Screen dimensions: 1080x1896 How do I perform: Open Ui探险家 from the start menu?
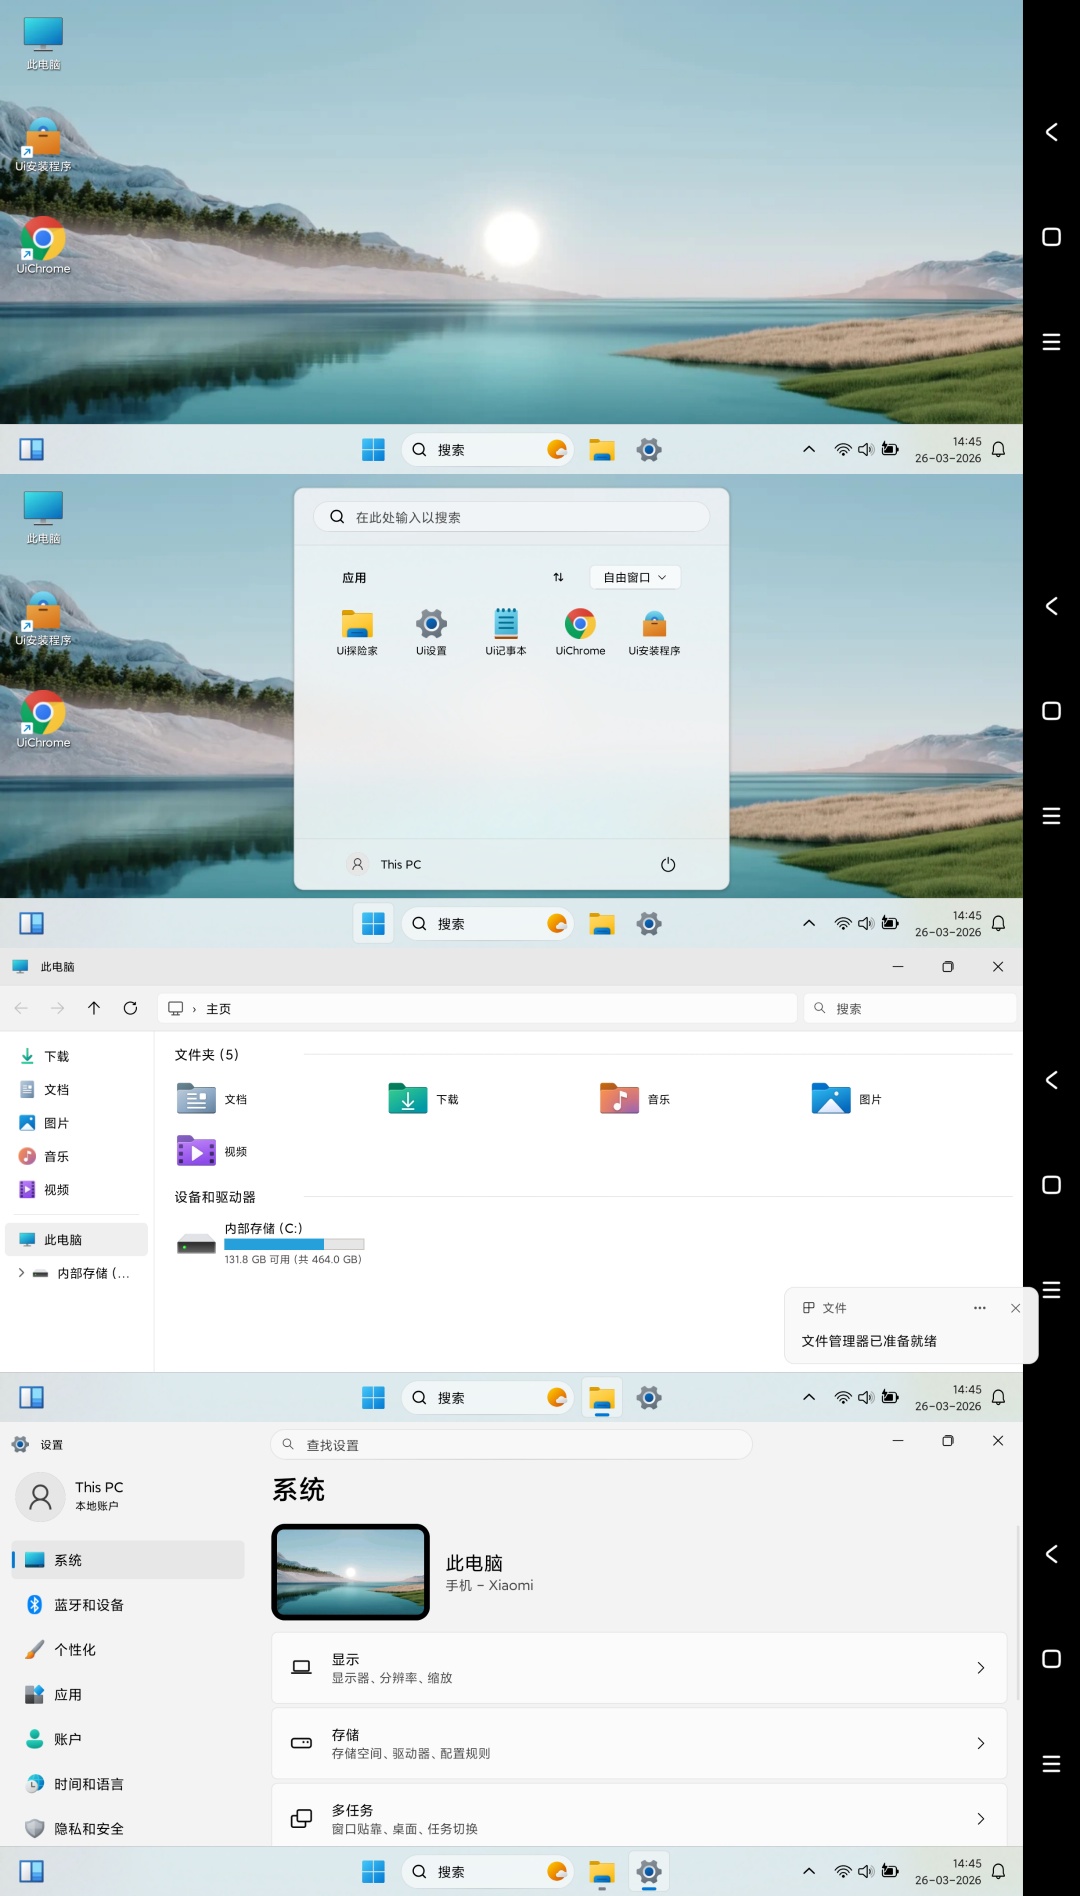(x=357, y=632)
